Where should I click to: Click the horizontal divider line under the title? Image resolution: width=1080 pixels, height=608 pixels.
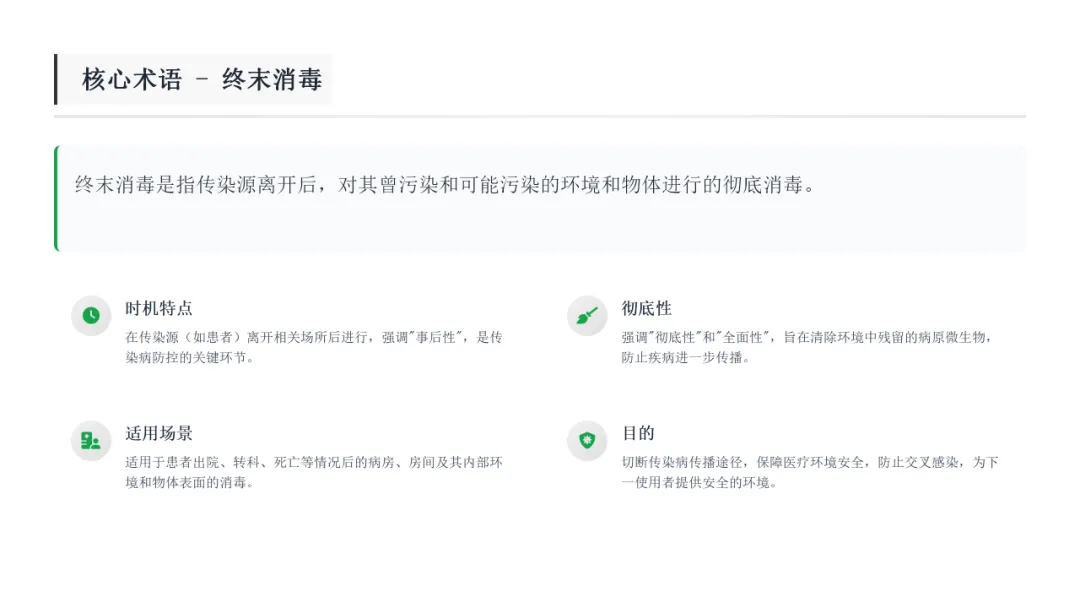[540, 116]
